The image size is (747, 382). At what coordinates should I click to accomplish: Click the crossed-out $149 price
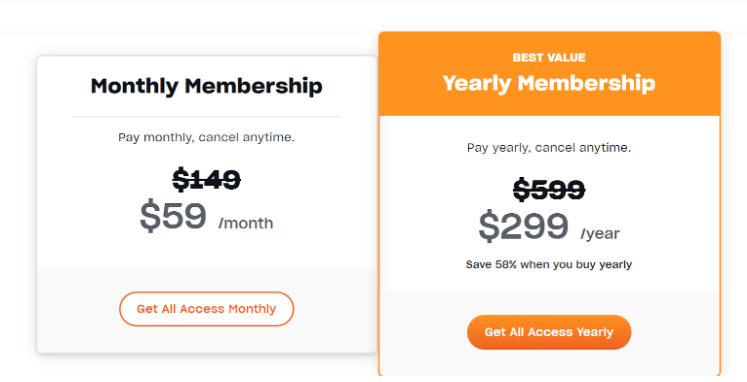(x=206, y=180)
